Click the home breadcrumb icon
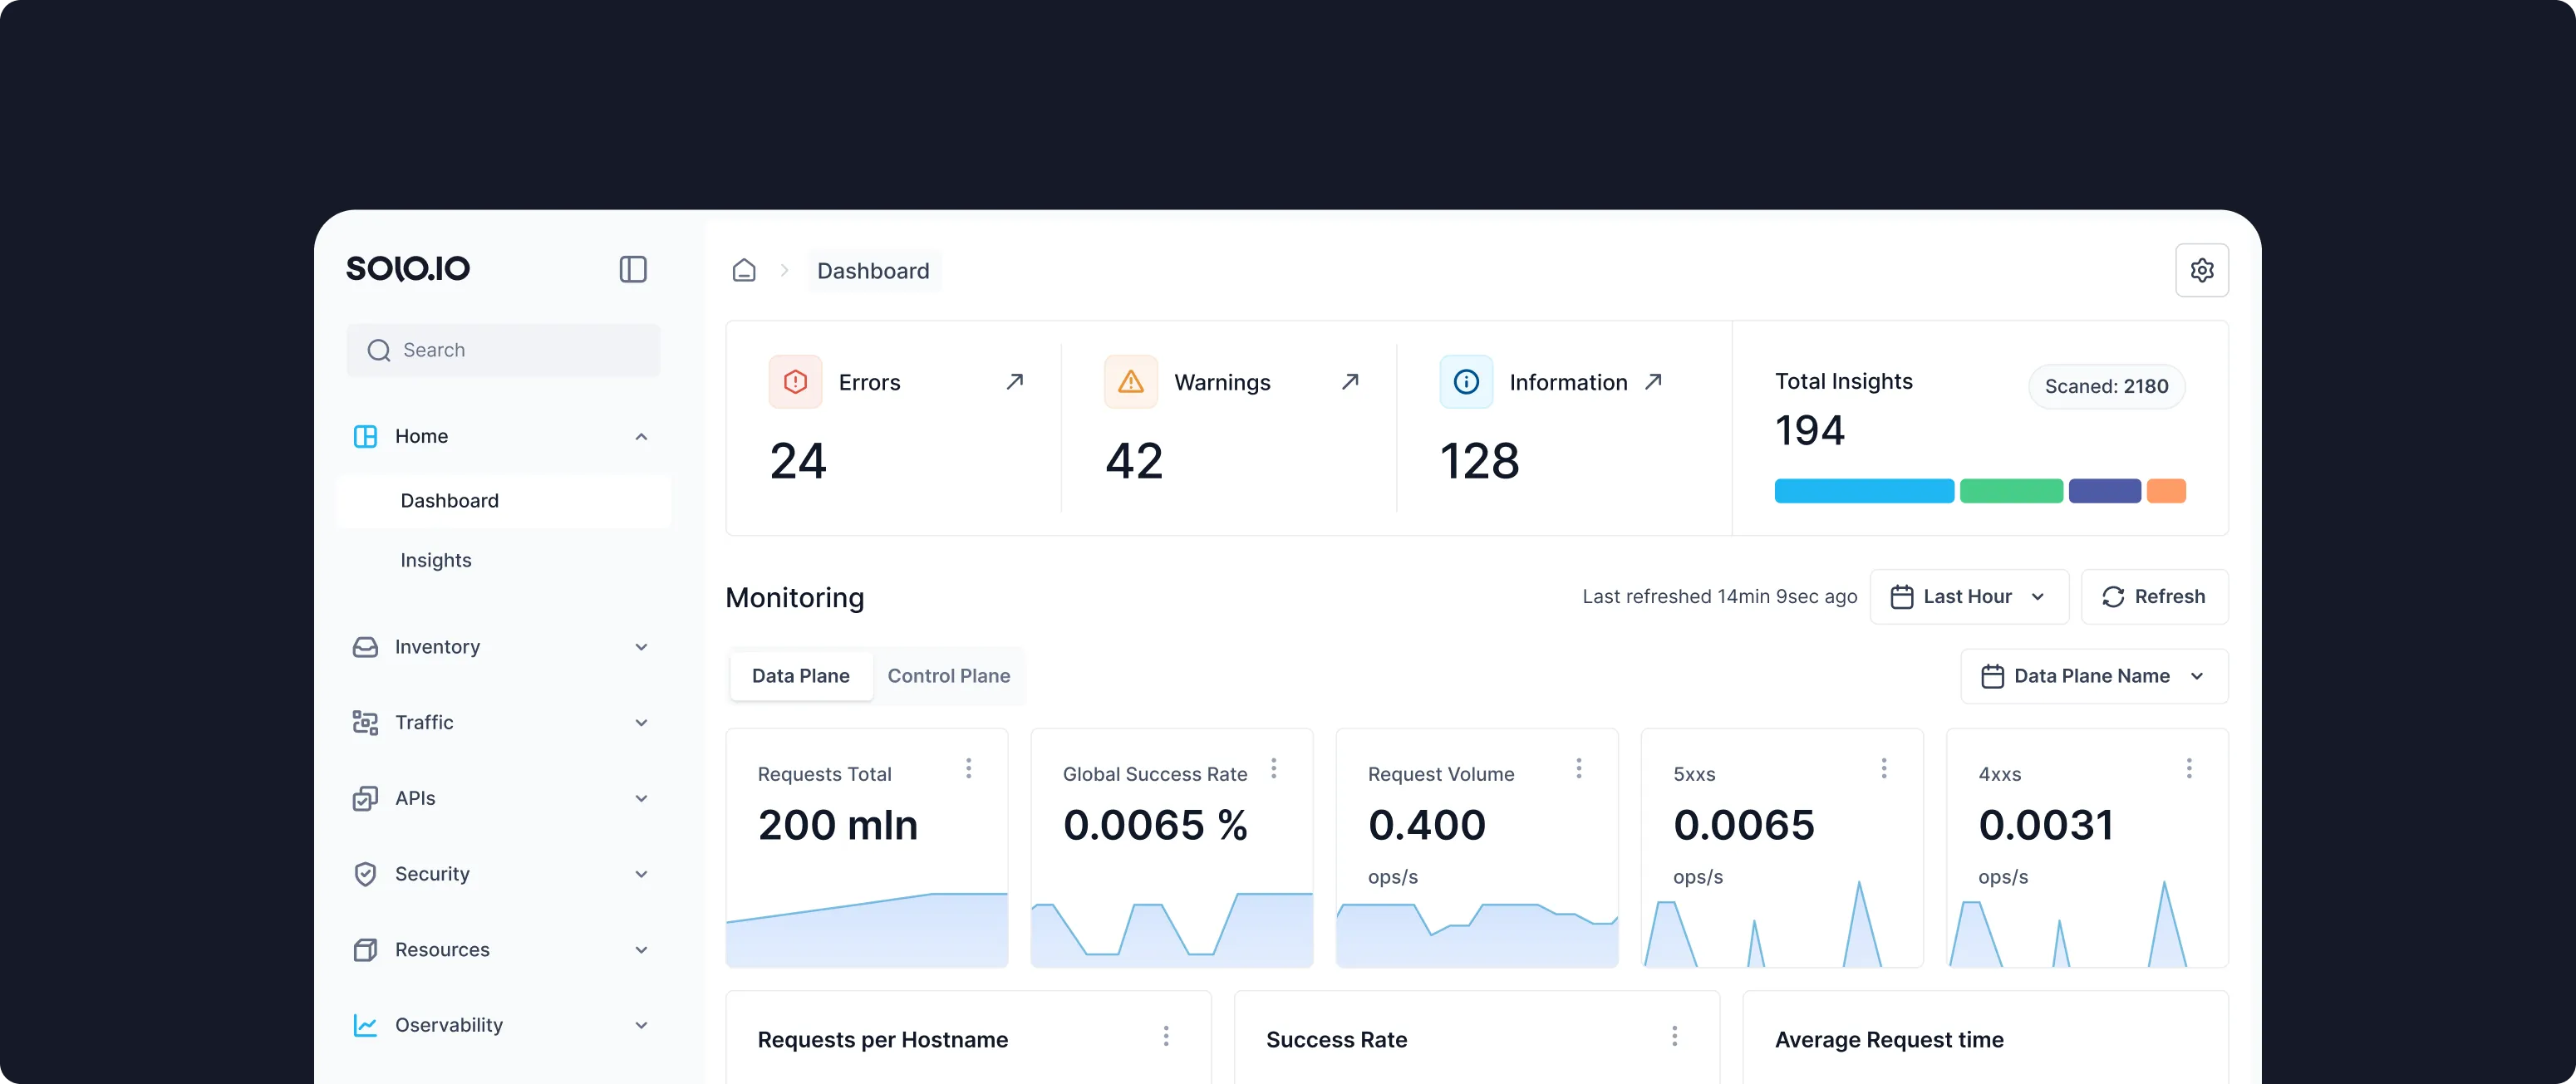 (744, 269)
